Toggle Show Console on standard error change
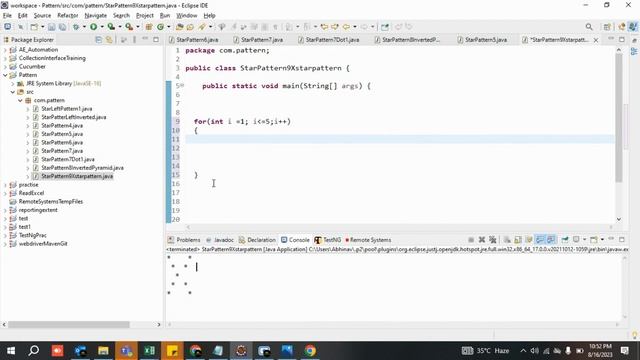 (551, 240)
